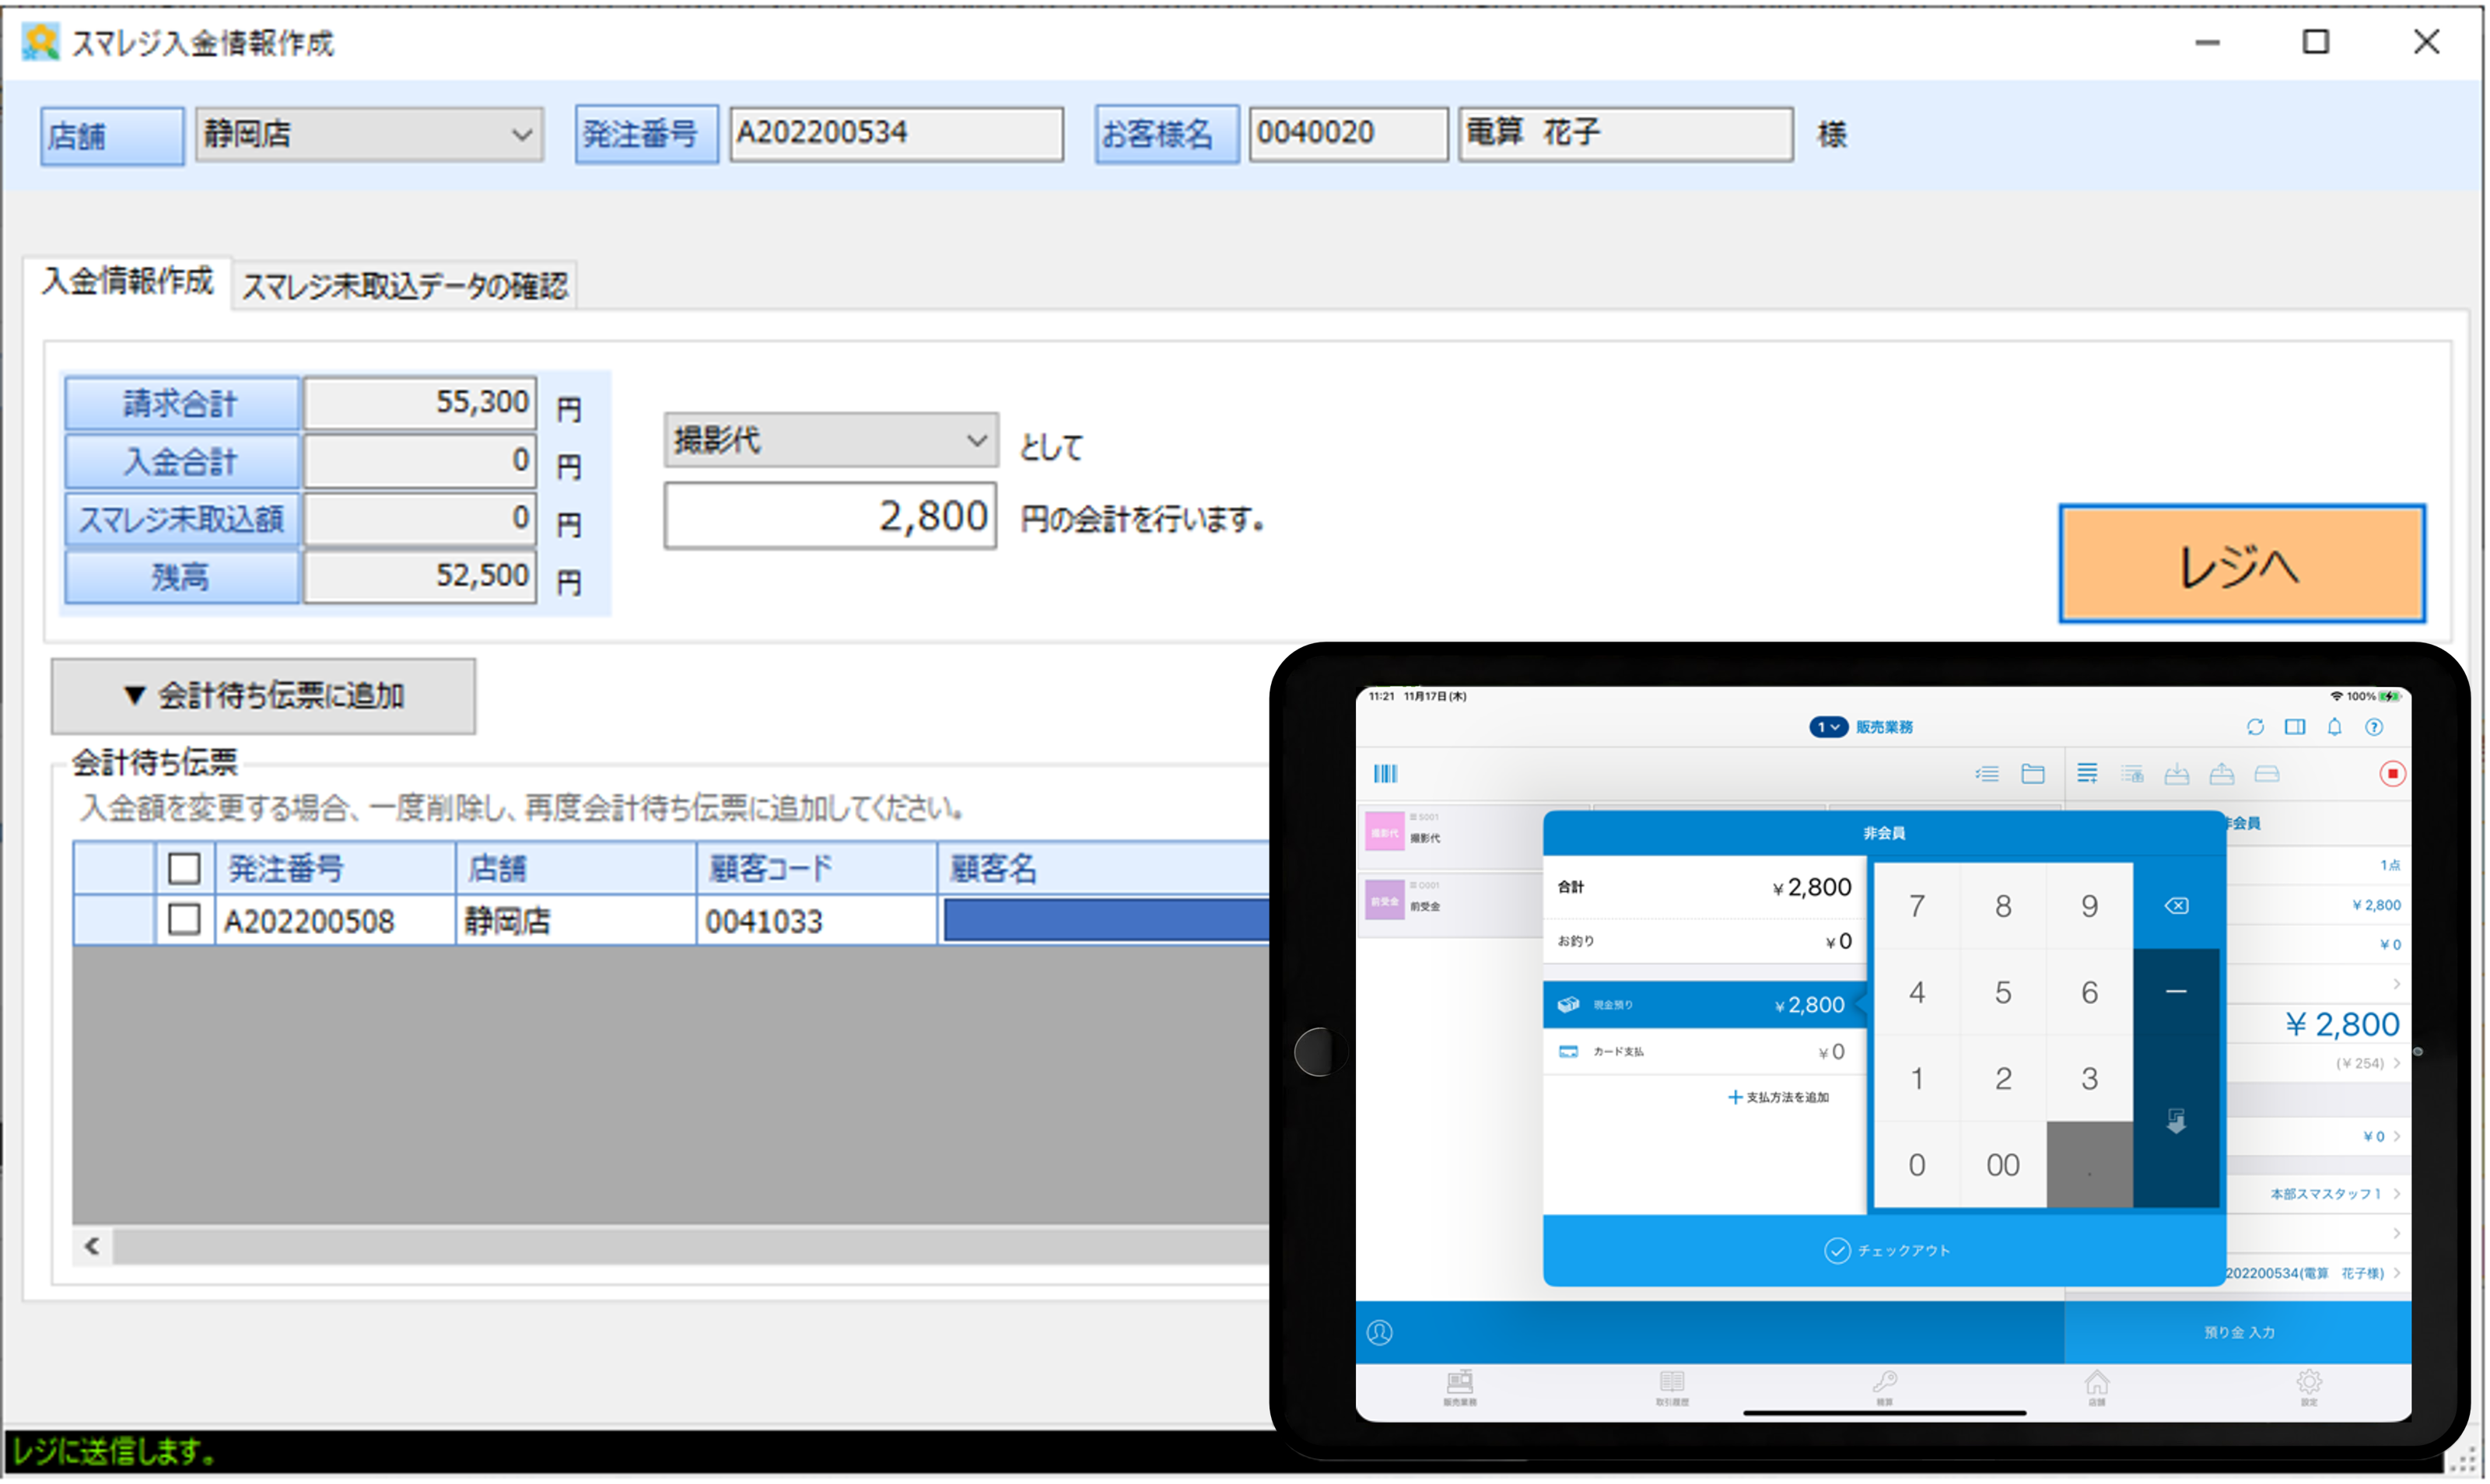
Task: Click 会計待ち伝票に追加 button
Action: click(264, 696)
